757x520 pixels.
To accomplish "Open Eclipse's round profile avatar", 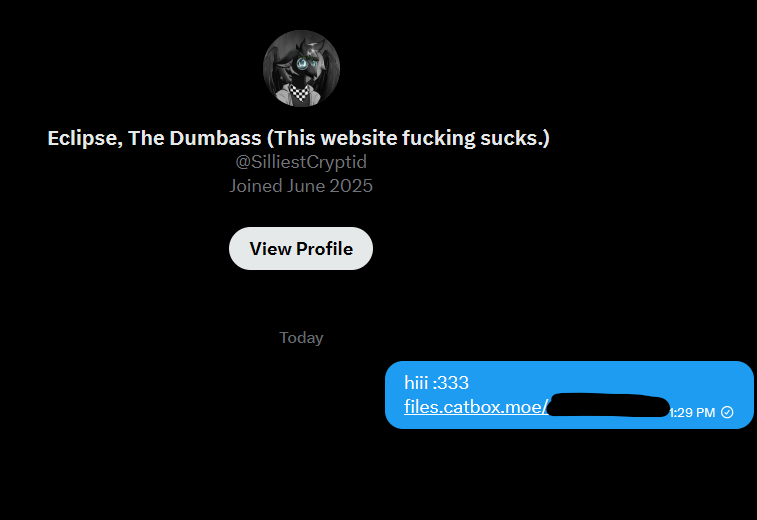I will [301, 68].
